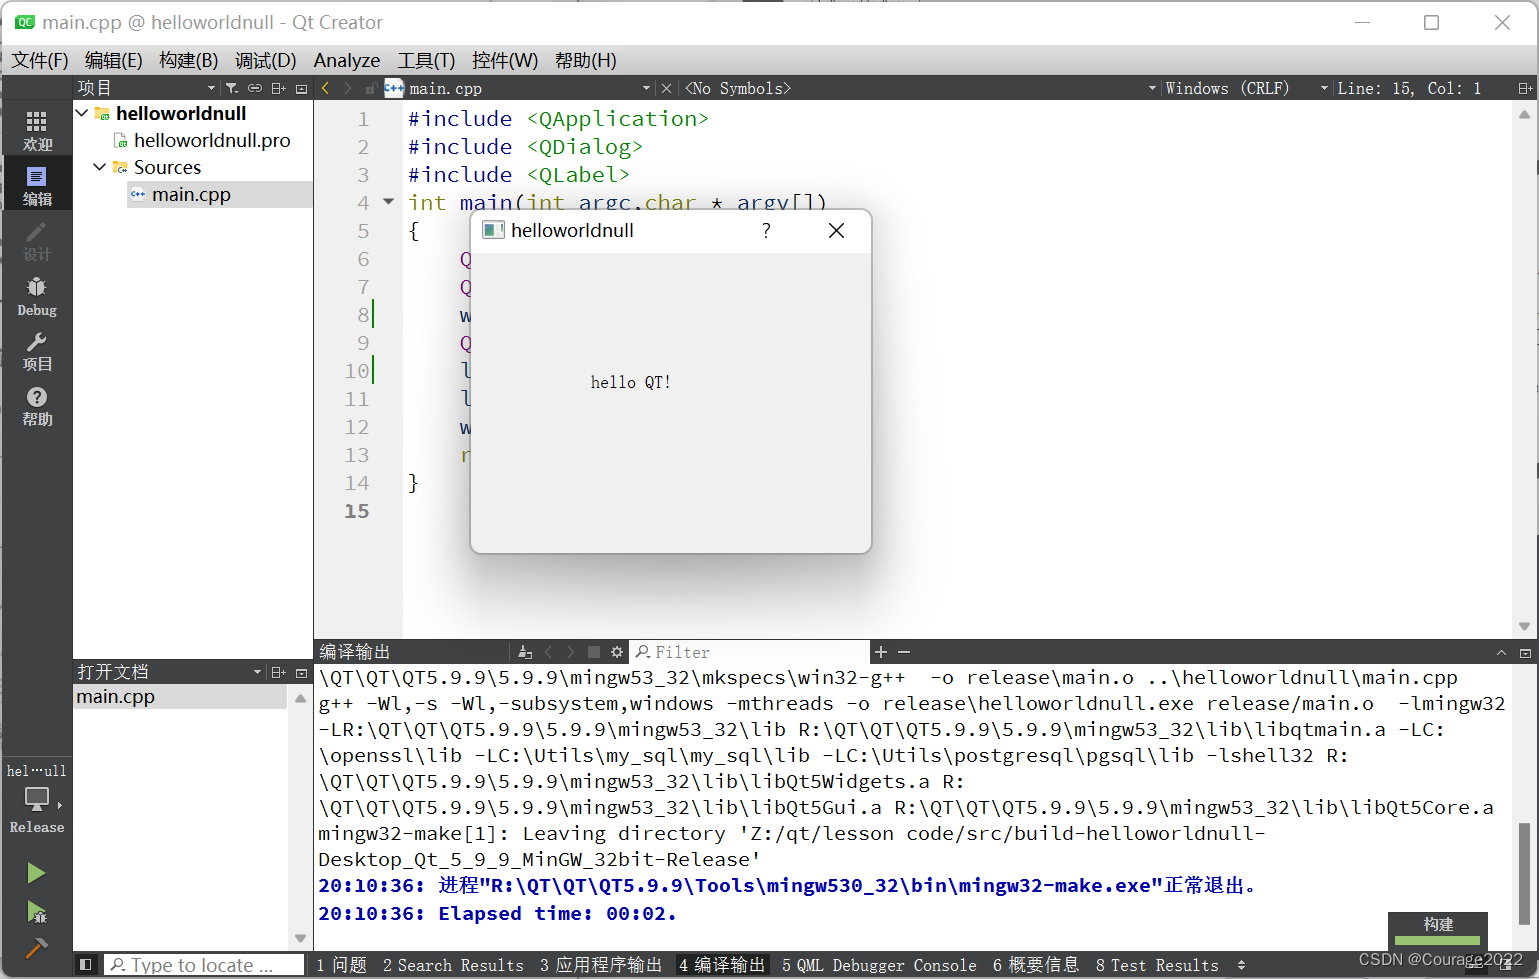Close the 打开文档 panel
1539x979 pixels.
[x=301, y=672]
